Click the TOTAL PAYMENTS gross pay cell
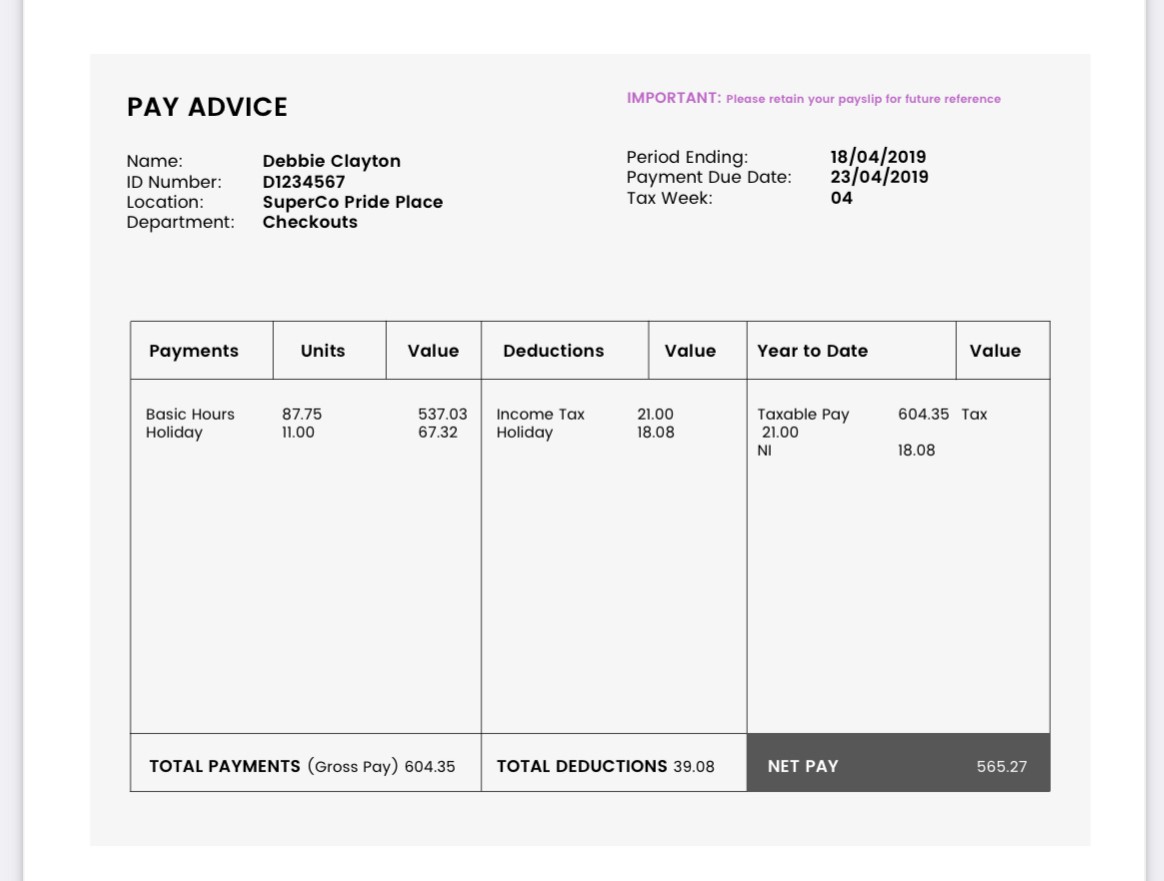 302,766
